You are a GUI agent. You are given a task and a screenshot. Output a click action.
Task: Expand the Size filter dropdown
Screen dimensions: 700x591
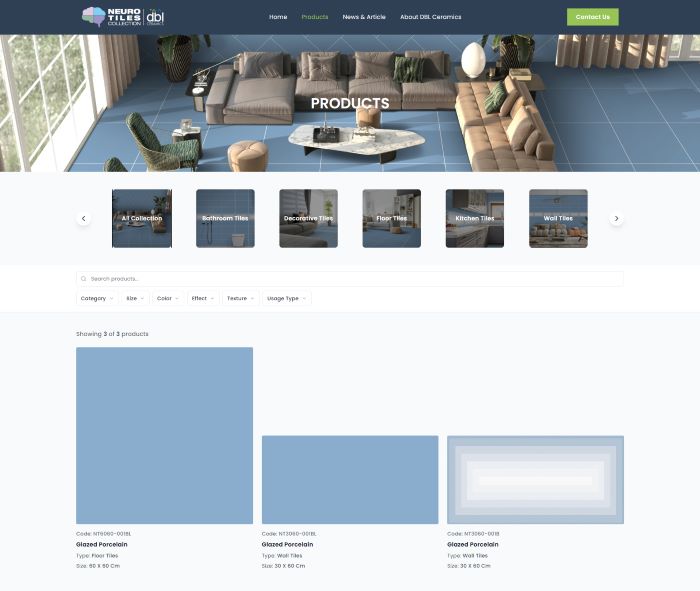135,298
